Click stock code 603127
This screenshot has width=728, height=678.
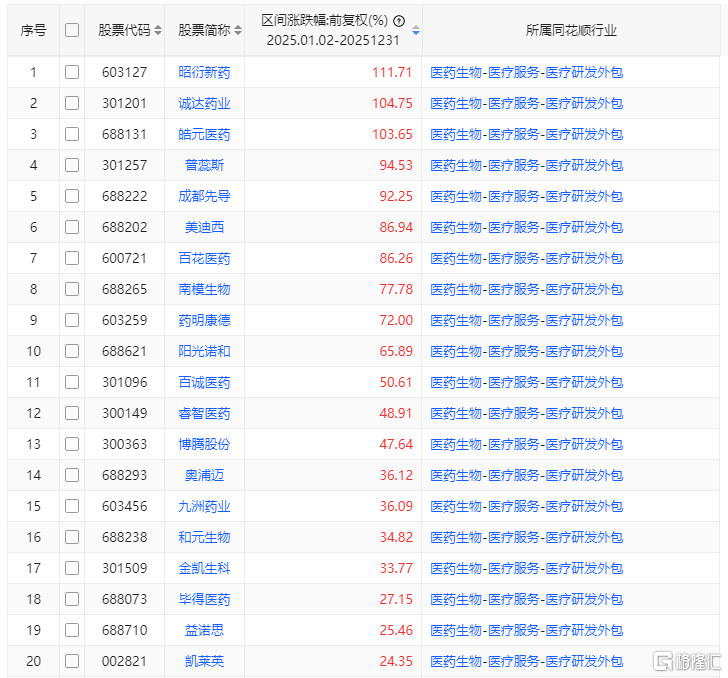click(124, 72)
